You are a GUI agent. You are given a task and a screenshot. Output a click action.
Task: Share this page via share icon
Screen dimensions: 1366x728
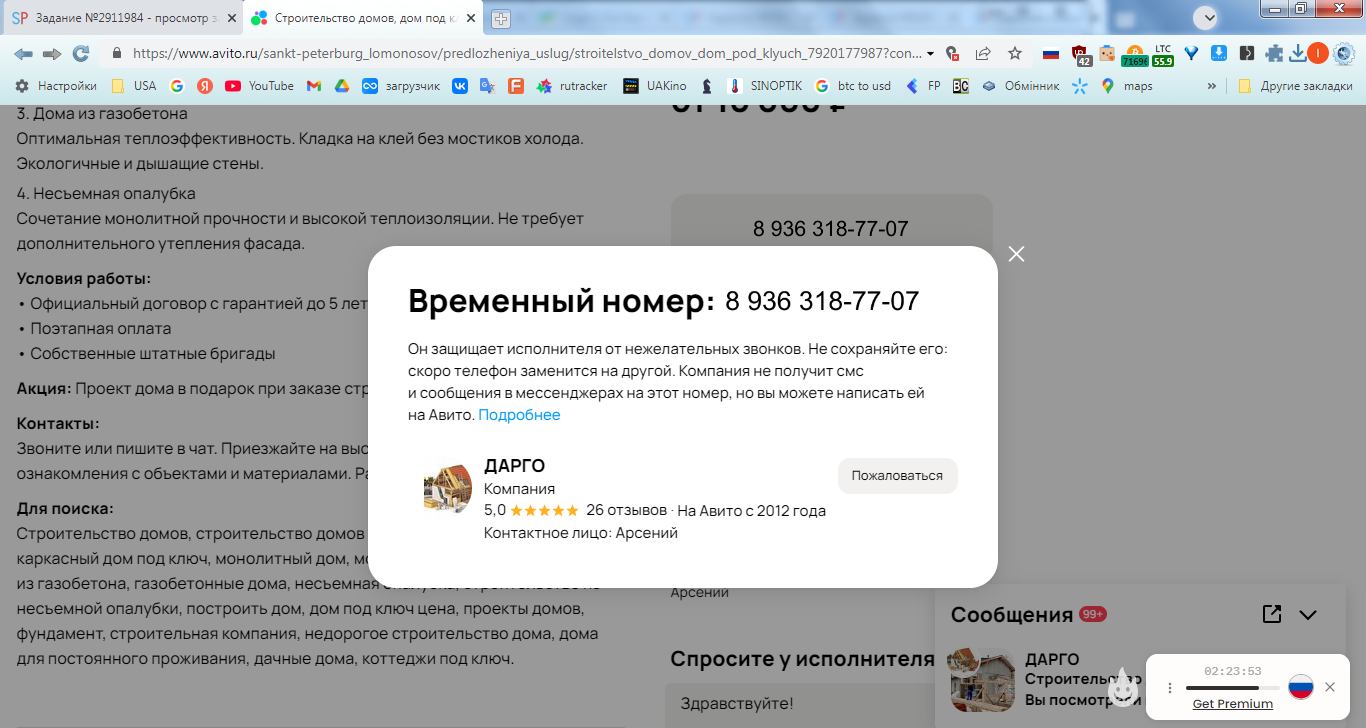[983, 53]
